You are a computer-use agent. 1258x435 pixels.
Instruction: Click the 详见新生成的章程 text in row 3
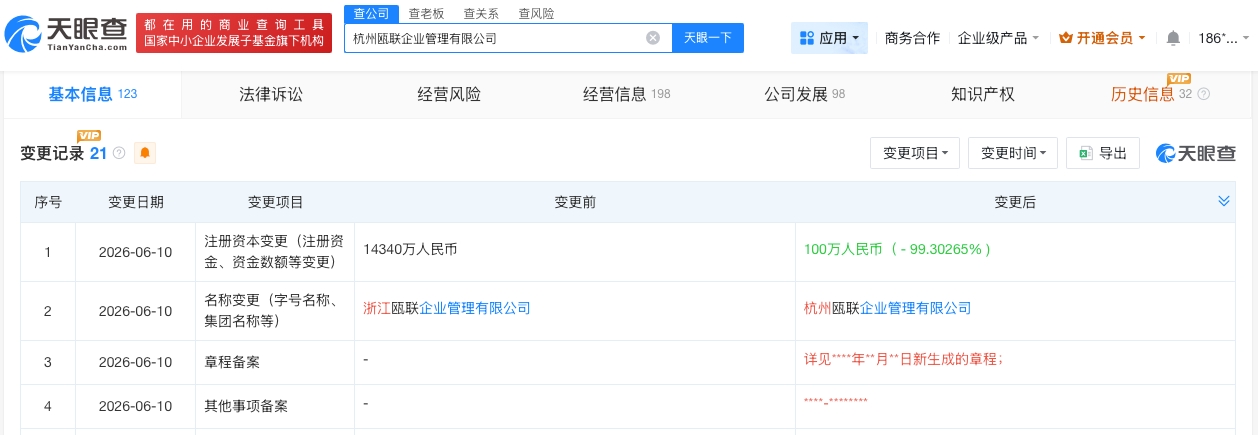click(x=903, y=359)
